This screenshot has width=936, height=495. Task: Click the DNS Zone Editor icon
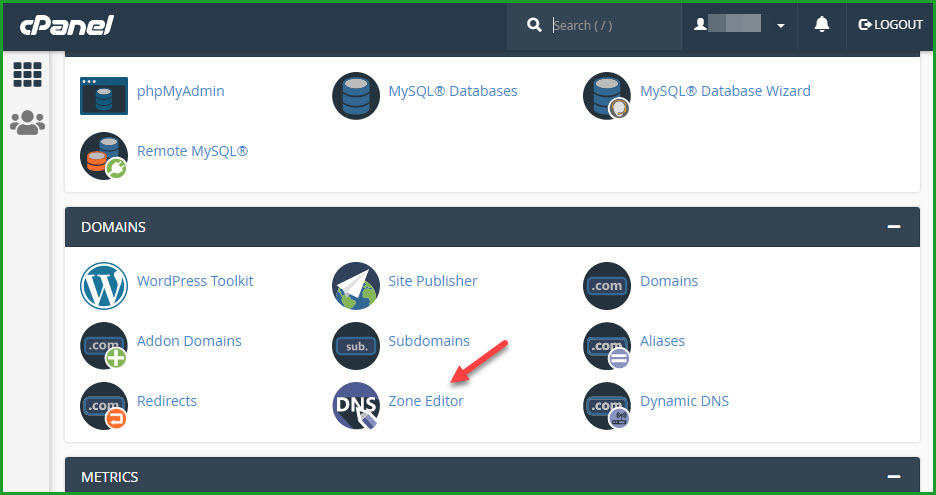point(356,406)
